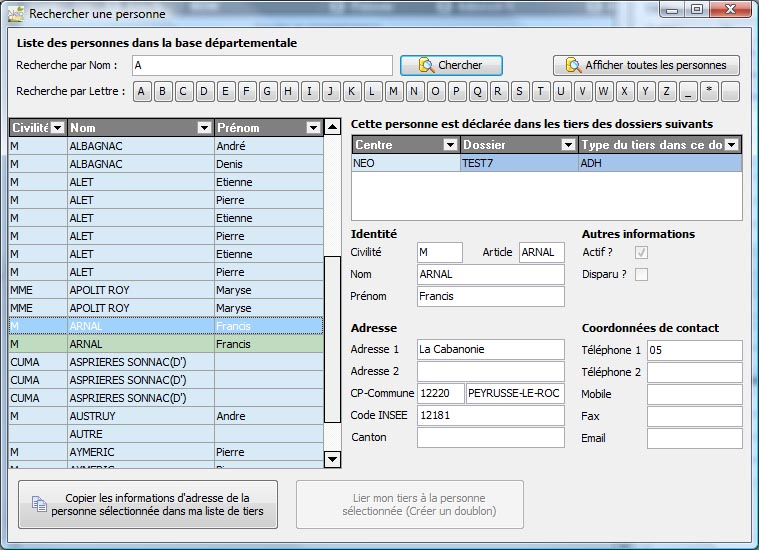This screenshot has height=550, width=759.
Task: Click the Fax input field
Action: 695,416
